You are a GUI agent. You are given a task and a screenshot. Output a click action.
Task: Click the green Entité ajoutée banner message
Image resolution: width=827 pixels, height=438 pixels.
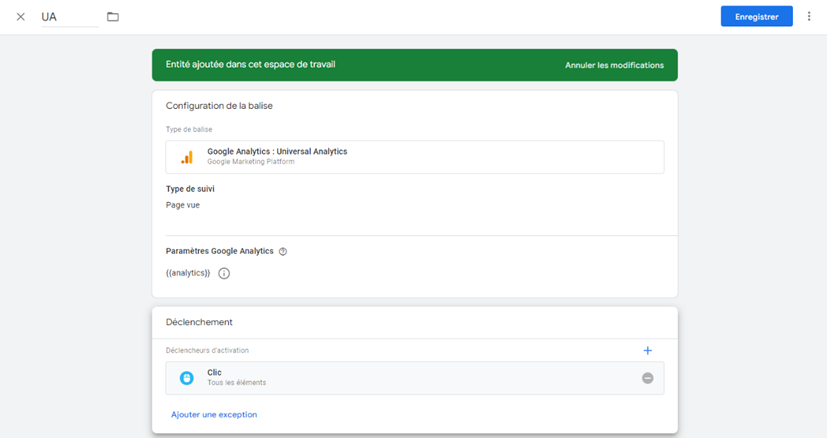tap(250, 65)
